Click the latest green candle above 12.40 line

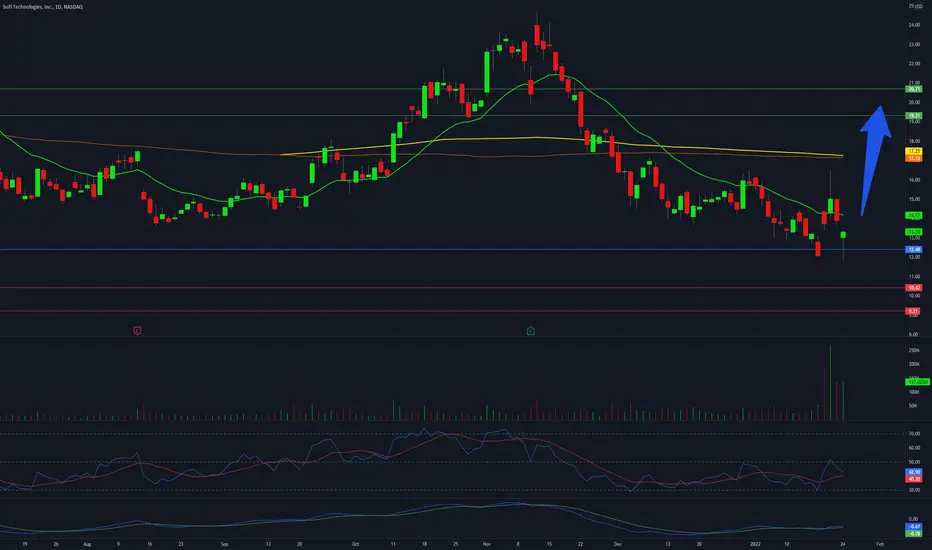coord(843,235)
